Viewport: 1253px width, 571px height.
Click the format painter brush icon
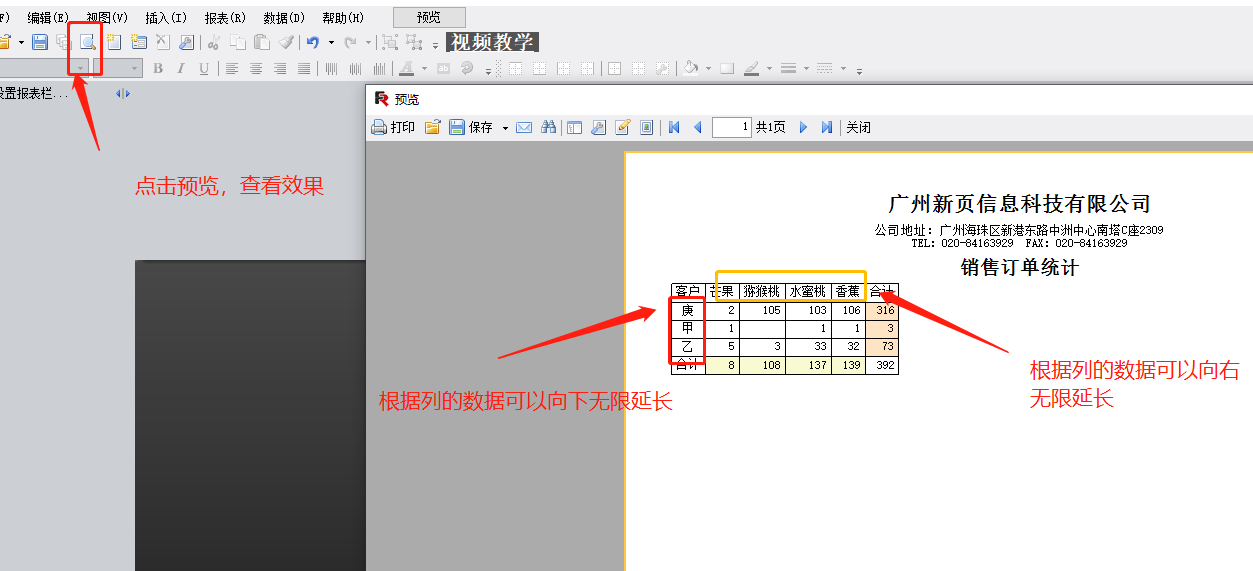286,42
